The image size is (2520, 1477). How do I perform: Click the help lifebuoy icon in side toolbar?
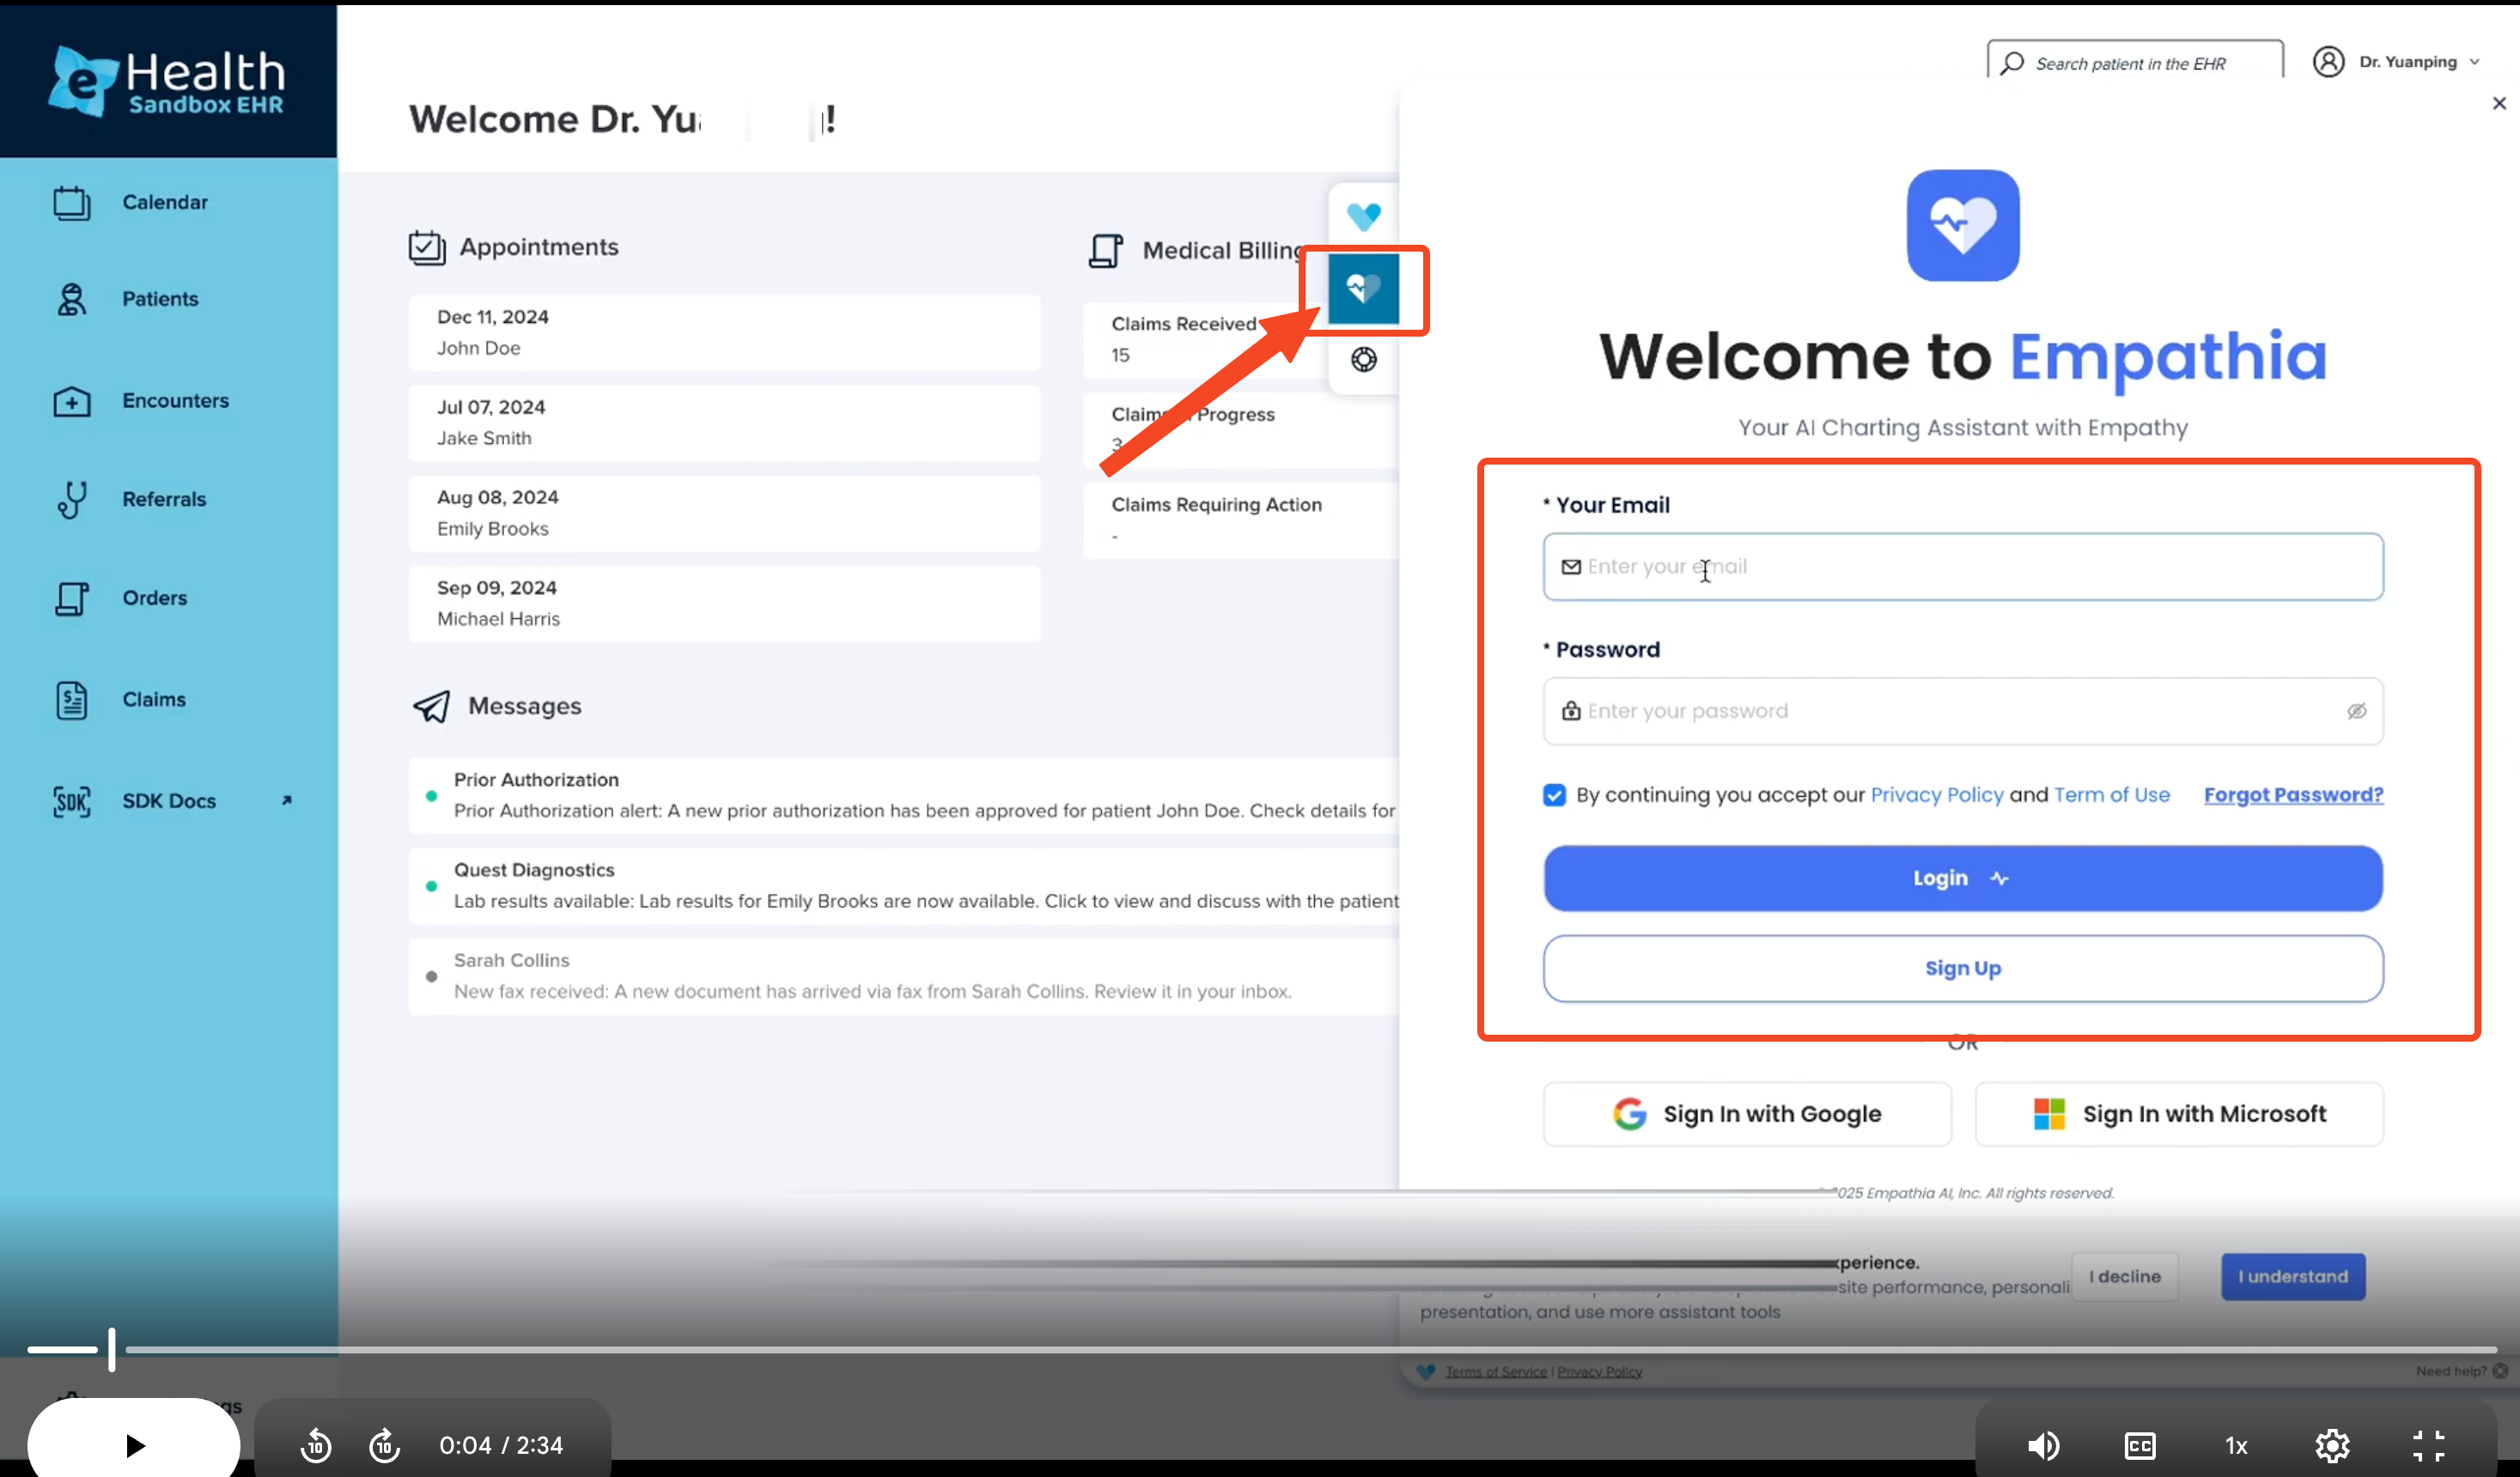(1364, 359)
